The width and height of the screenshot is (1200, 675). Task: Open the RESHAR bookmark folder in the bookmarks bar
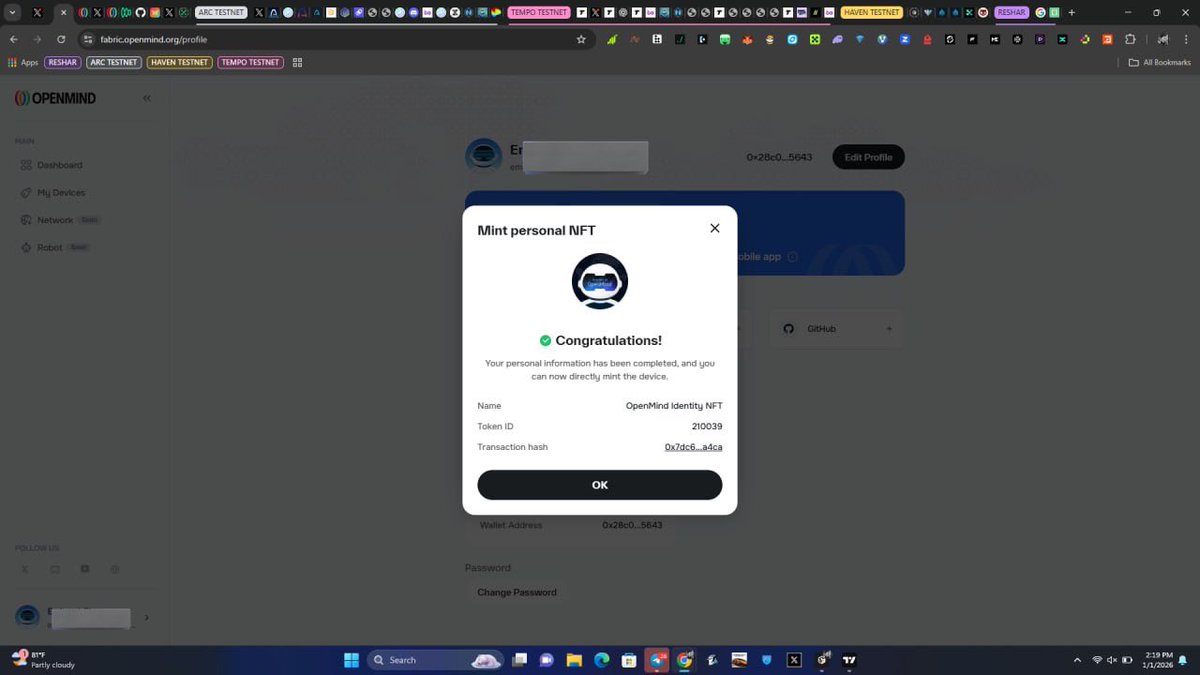tap(62, 62)
